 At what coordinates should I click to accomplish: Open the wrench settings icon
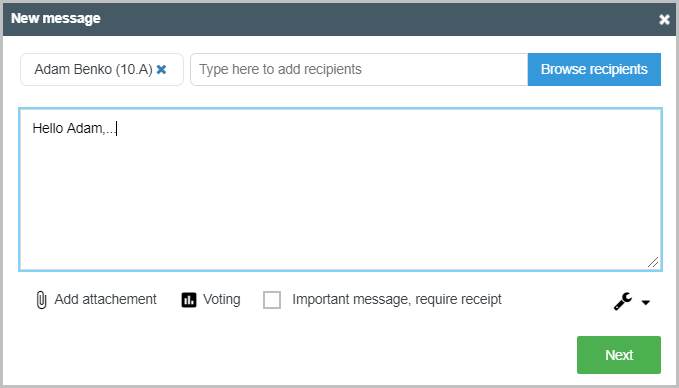623,301
